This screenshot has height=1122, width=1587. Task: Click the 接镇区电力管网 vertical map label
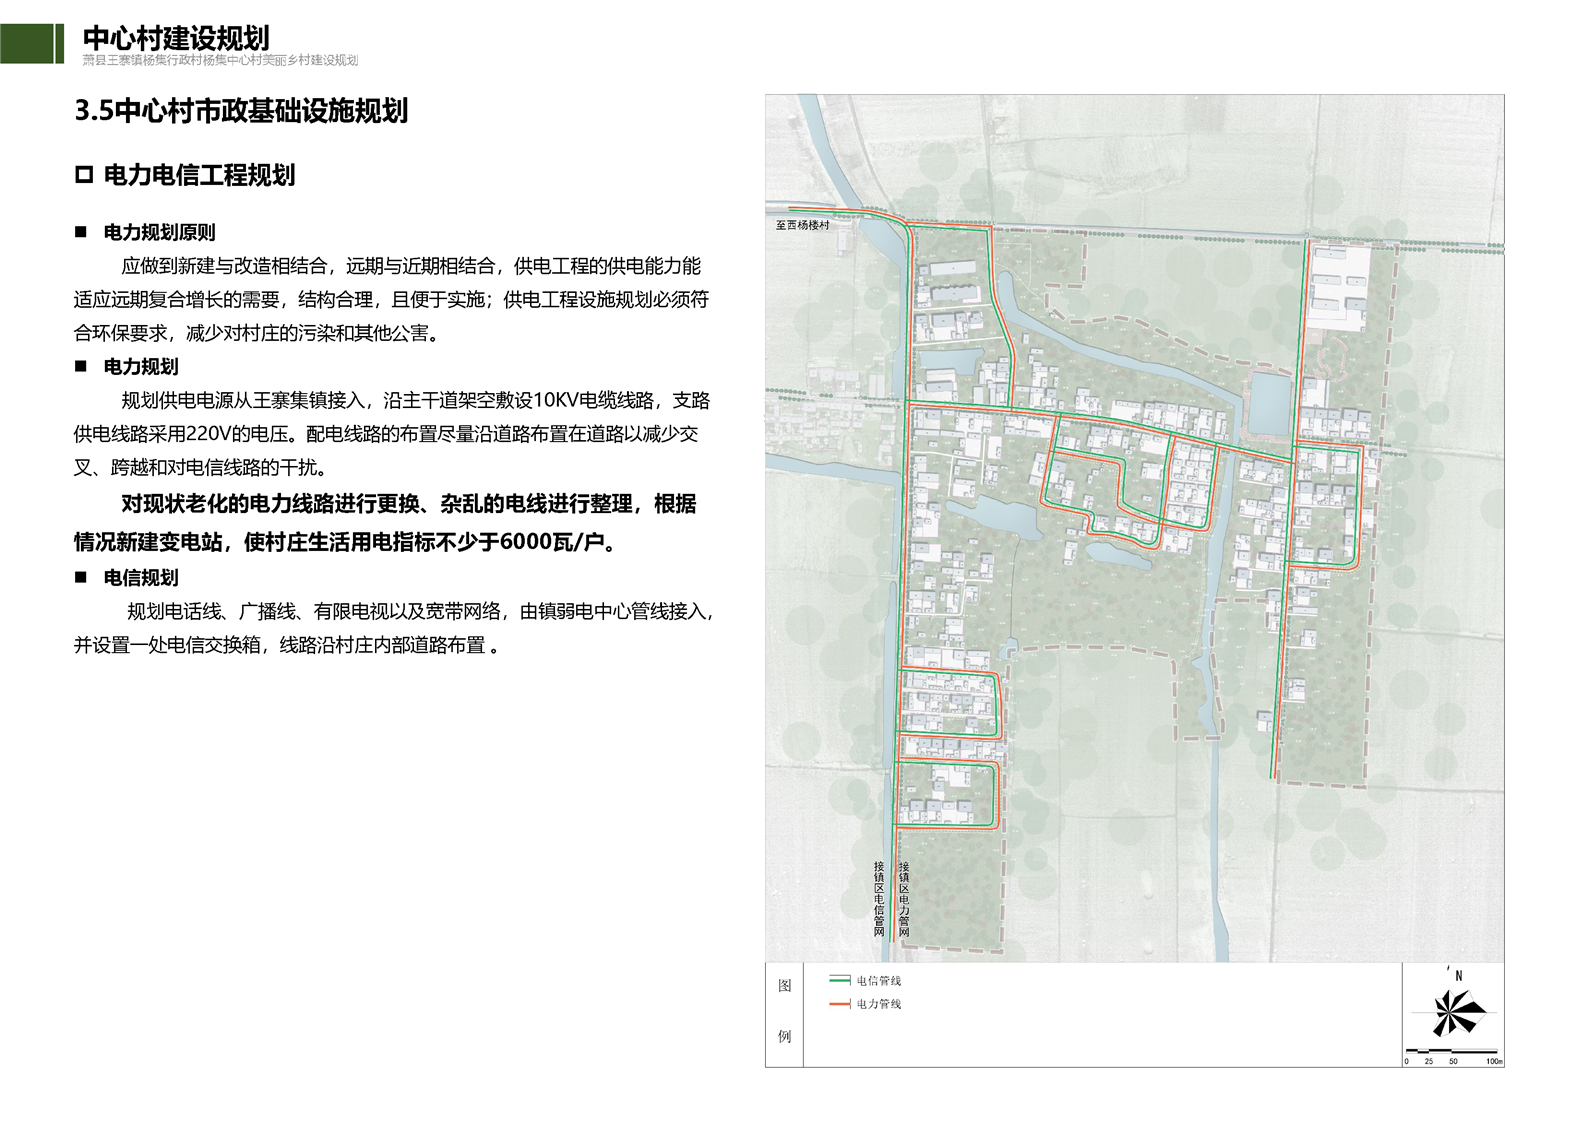click(904, 899)
